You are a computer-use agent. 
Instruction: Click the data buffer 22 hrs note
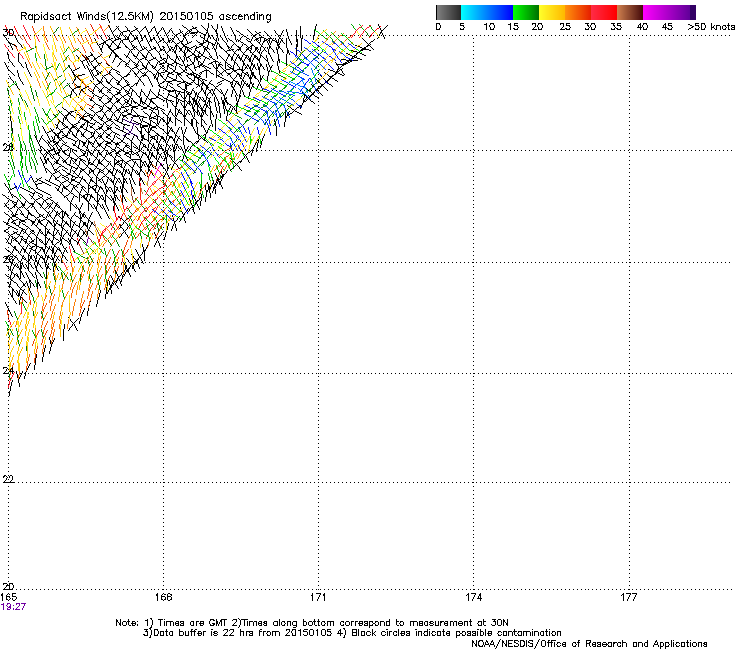click(352, 633)
